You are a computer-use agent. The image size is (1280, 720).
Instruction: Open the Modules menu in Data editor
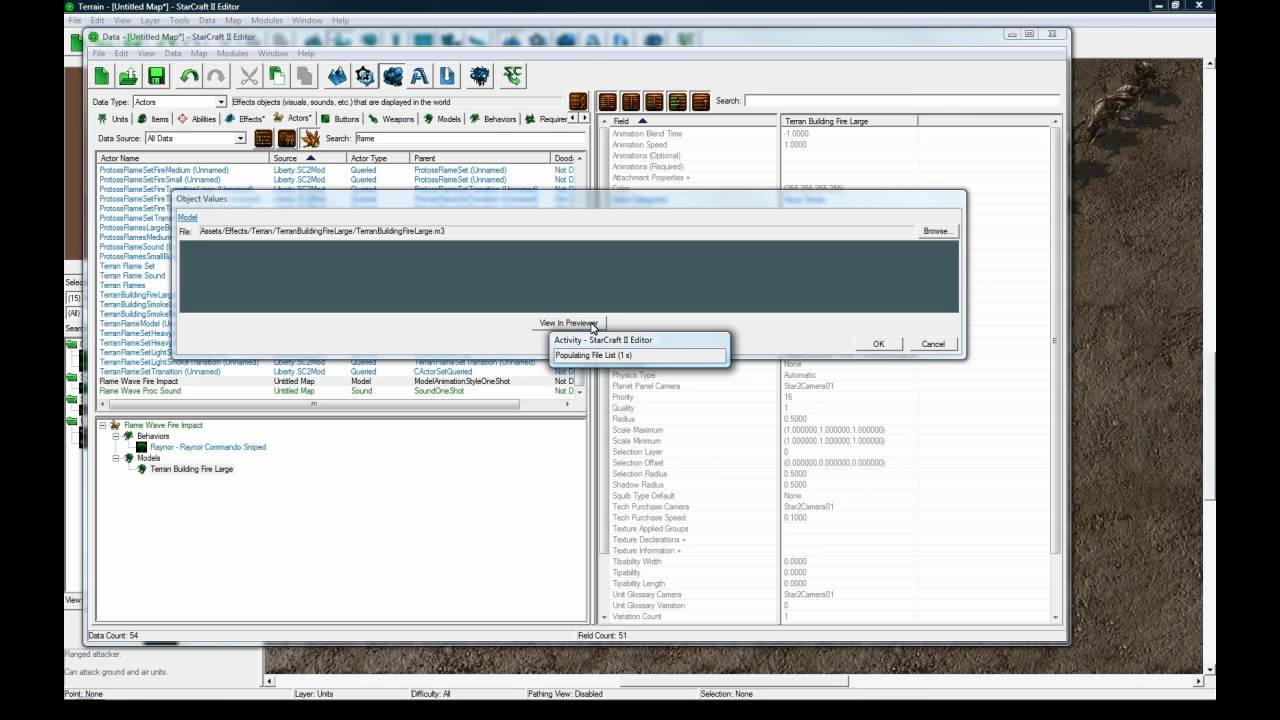tap(232, 53)
